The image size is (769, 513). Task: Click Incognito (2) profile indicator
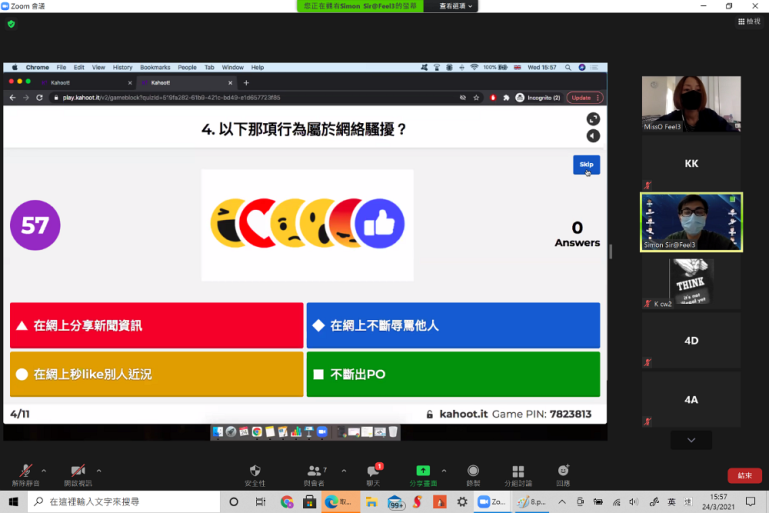(x=538, y=98)
